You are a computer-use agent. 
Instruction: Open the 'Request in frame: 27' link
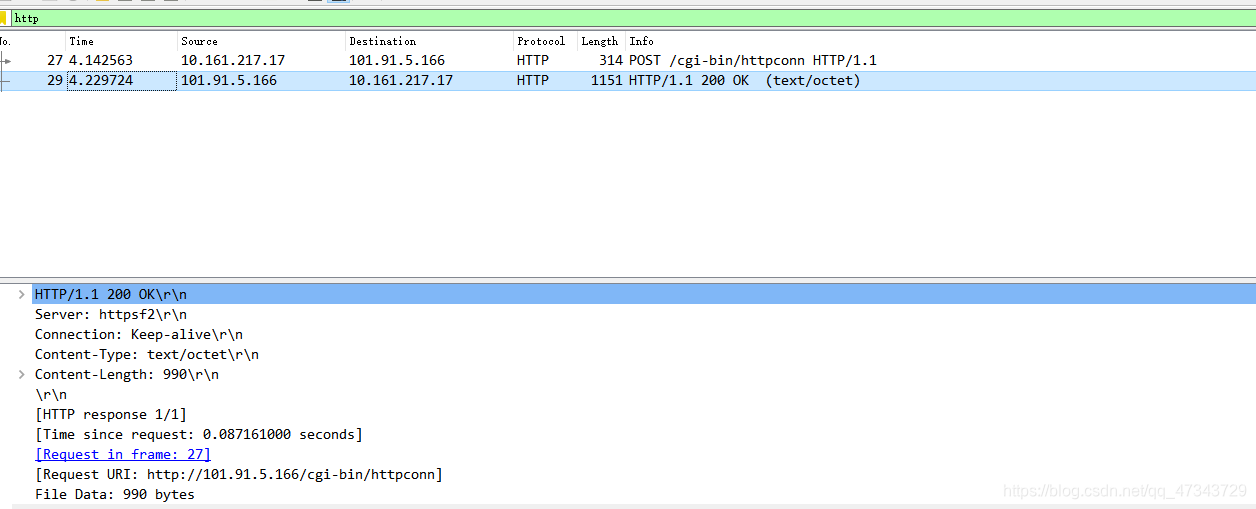(122, 454)
